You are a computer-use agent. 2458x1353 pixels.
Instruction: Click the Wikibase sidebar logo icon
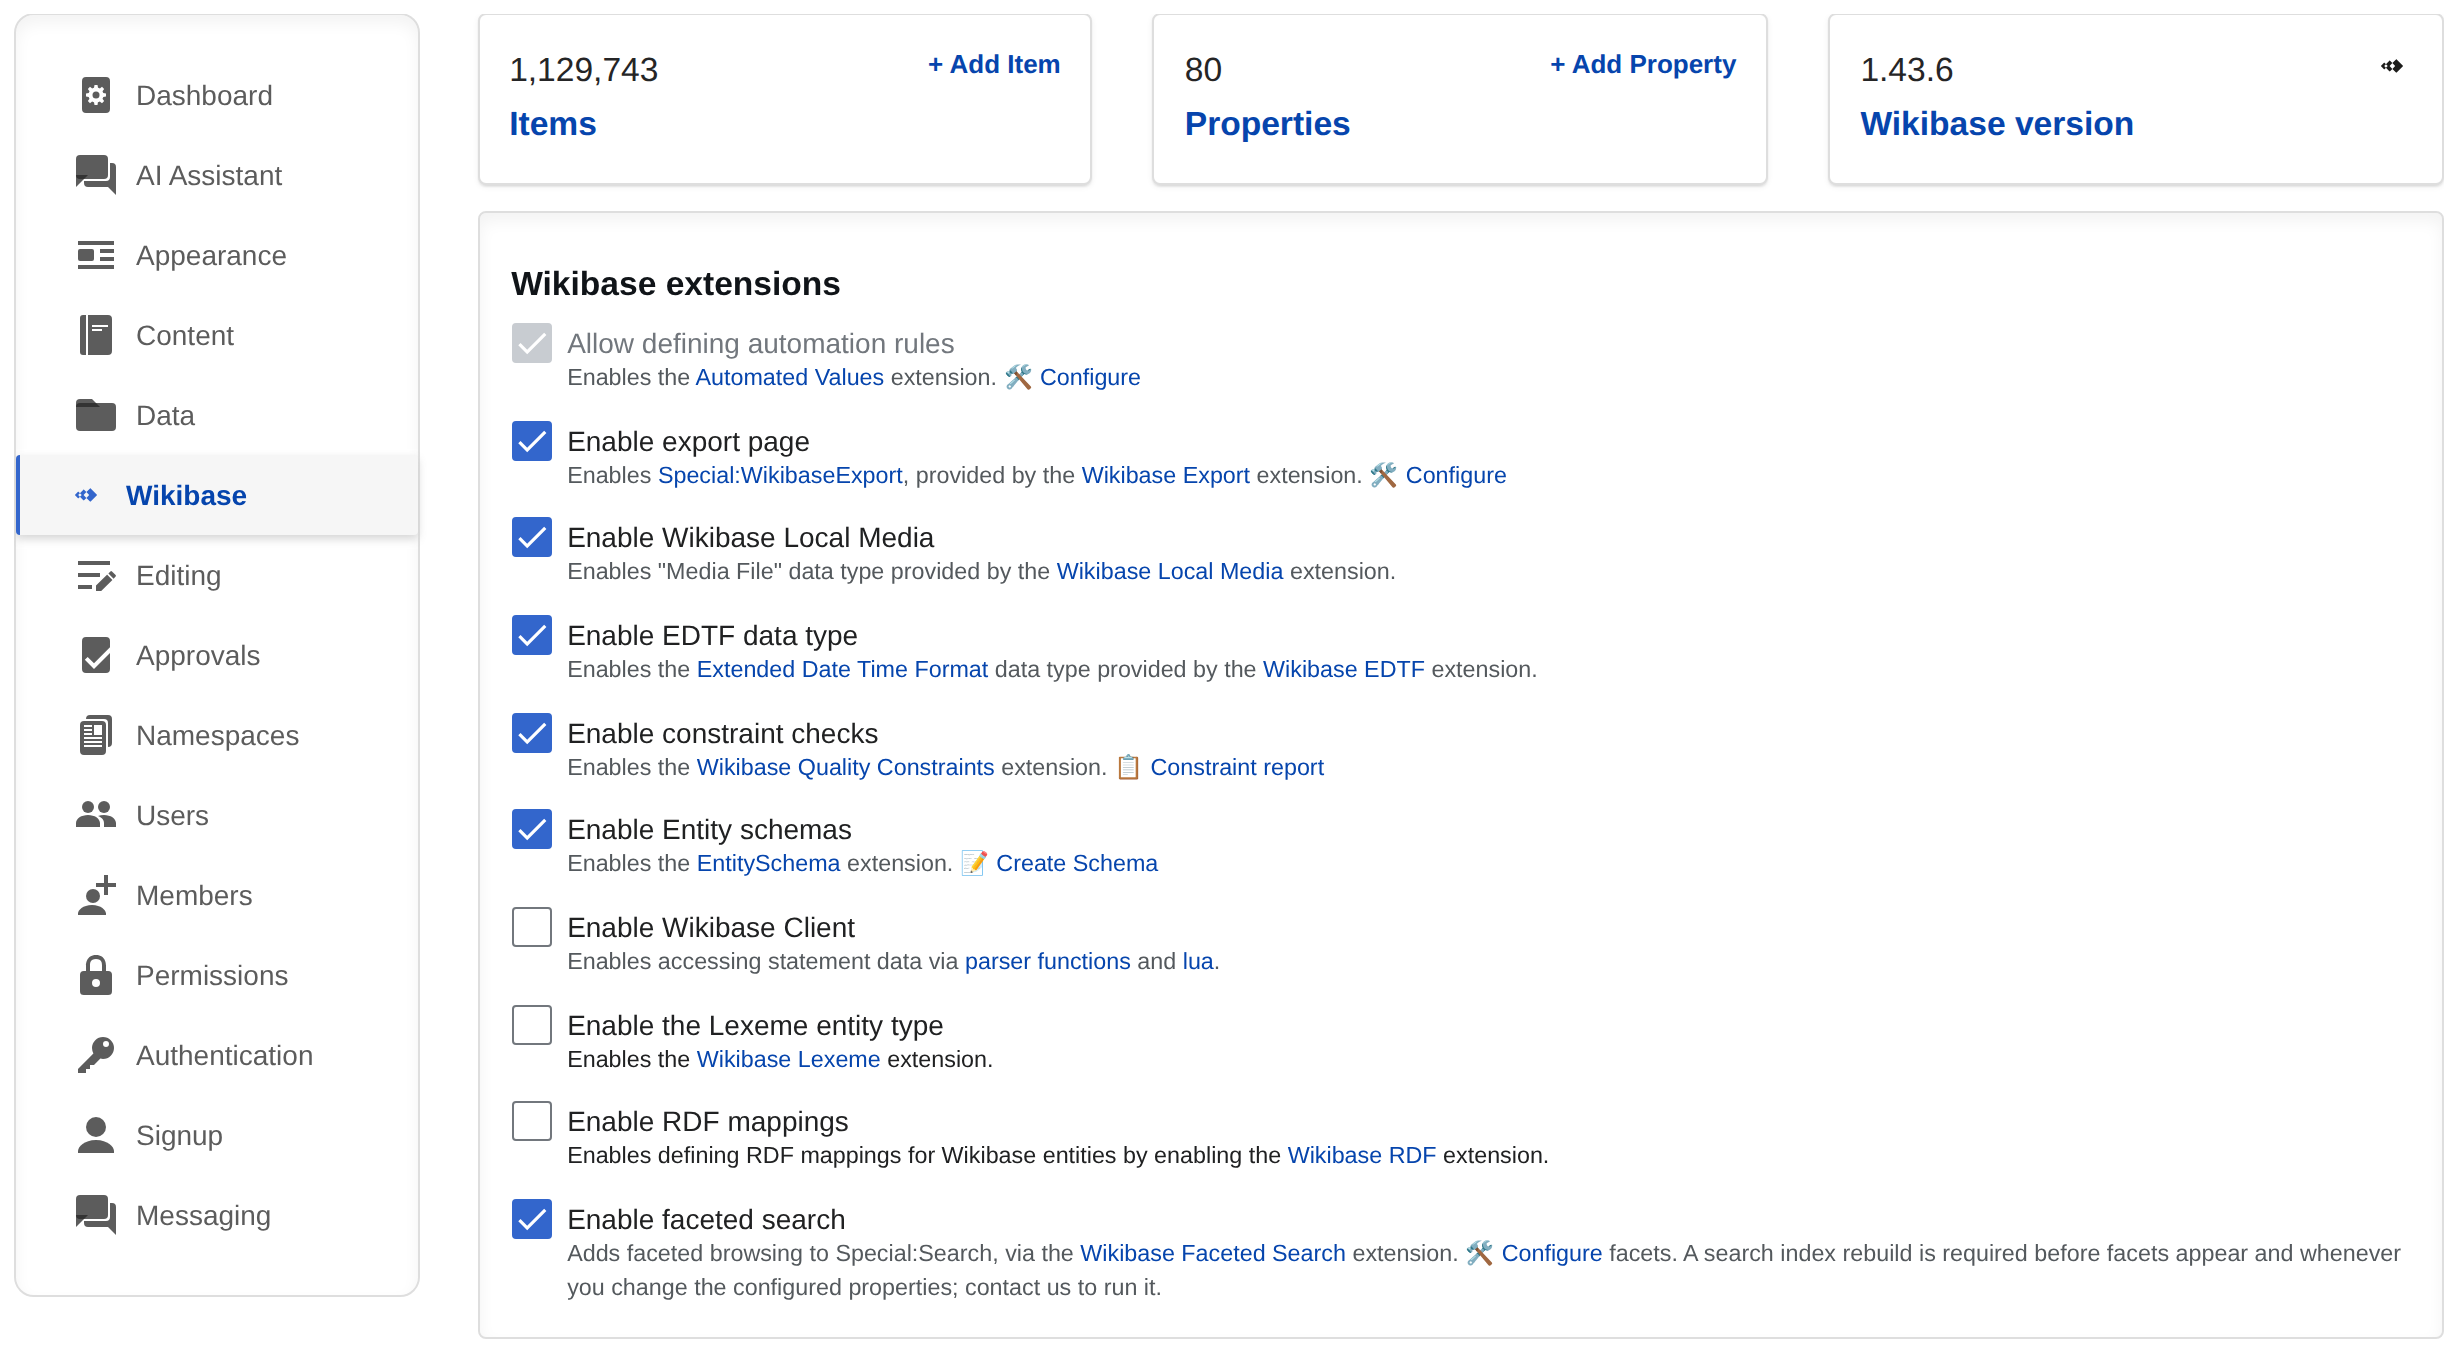(86, 495)
